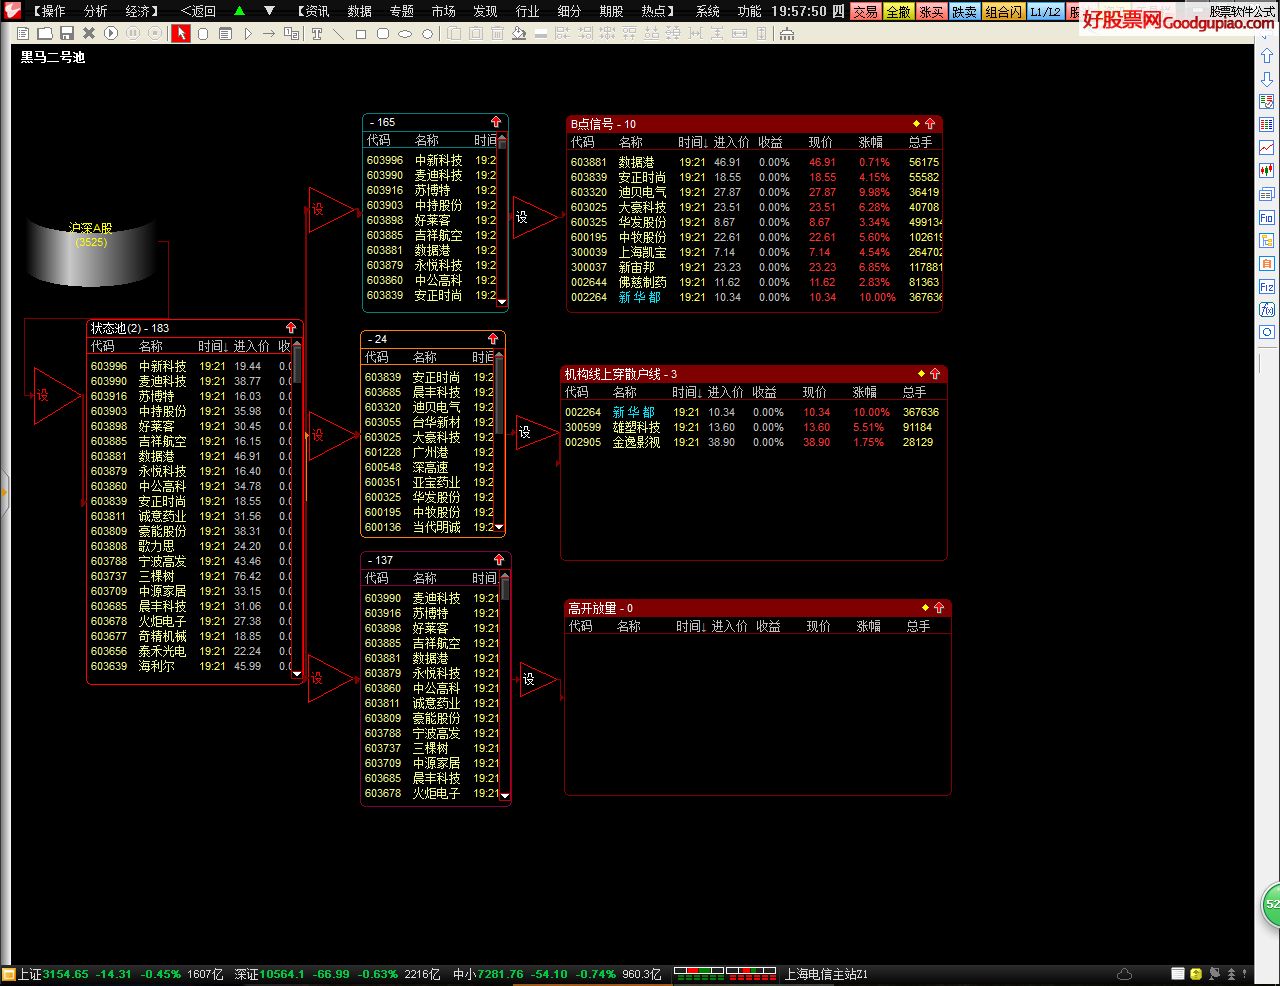Viewport: 1280px width, 986px height.
Task: Click the save floppy disk icon
Action: click(67, 33)
